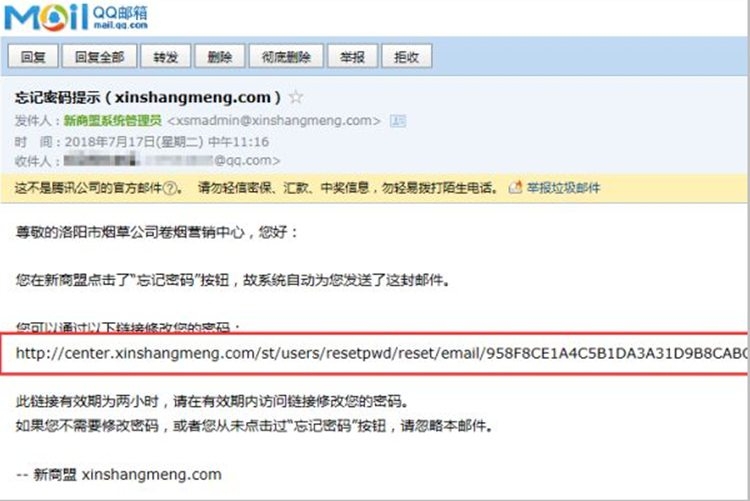750x501 pixels.
Task: Click the recipient qq.com address
Action: [172, 160]
